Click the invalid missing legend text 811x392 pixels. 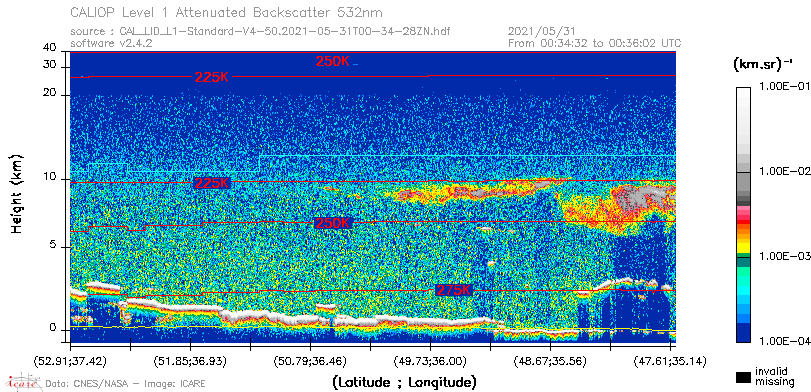click(x=774, y=376)
